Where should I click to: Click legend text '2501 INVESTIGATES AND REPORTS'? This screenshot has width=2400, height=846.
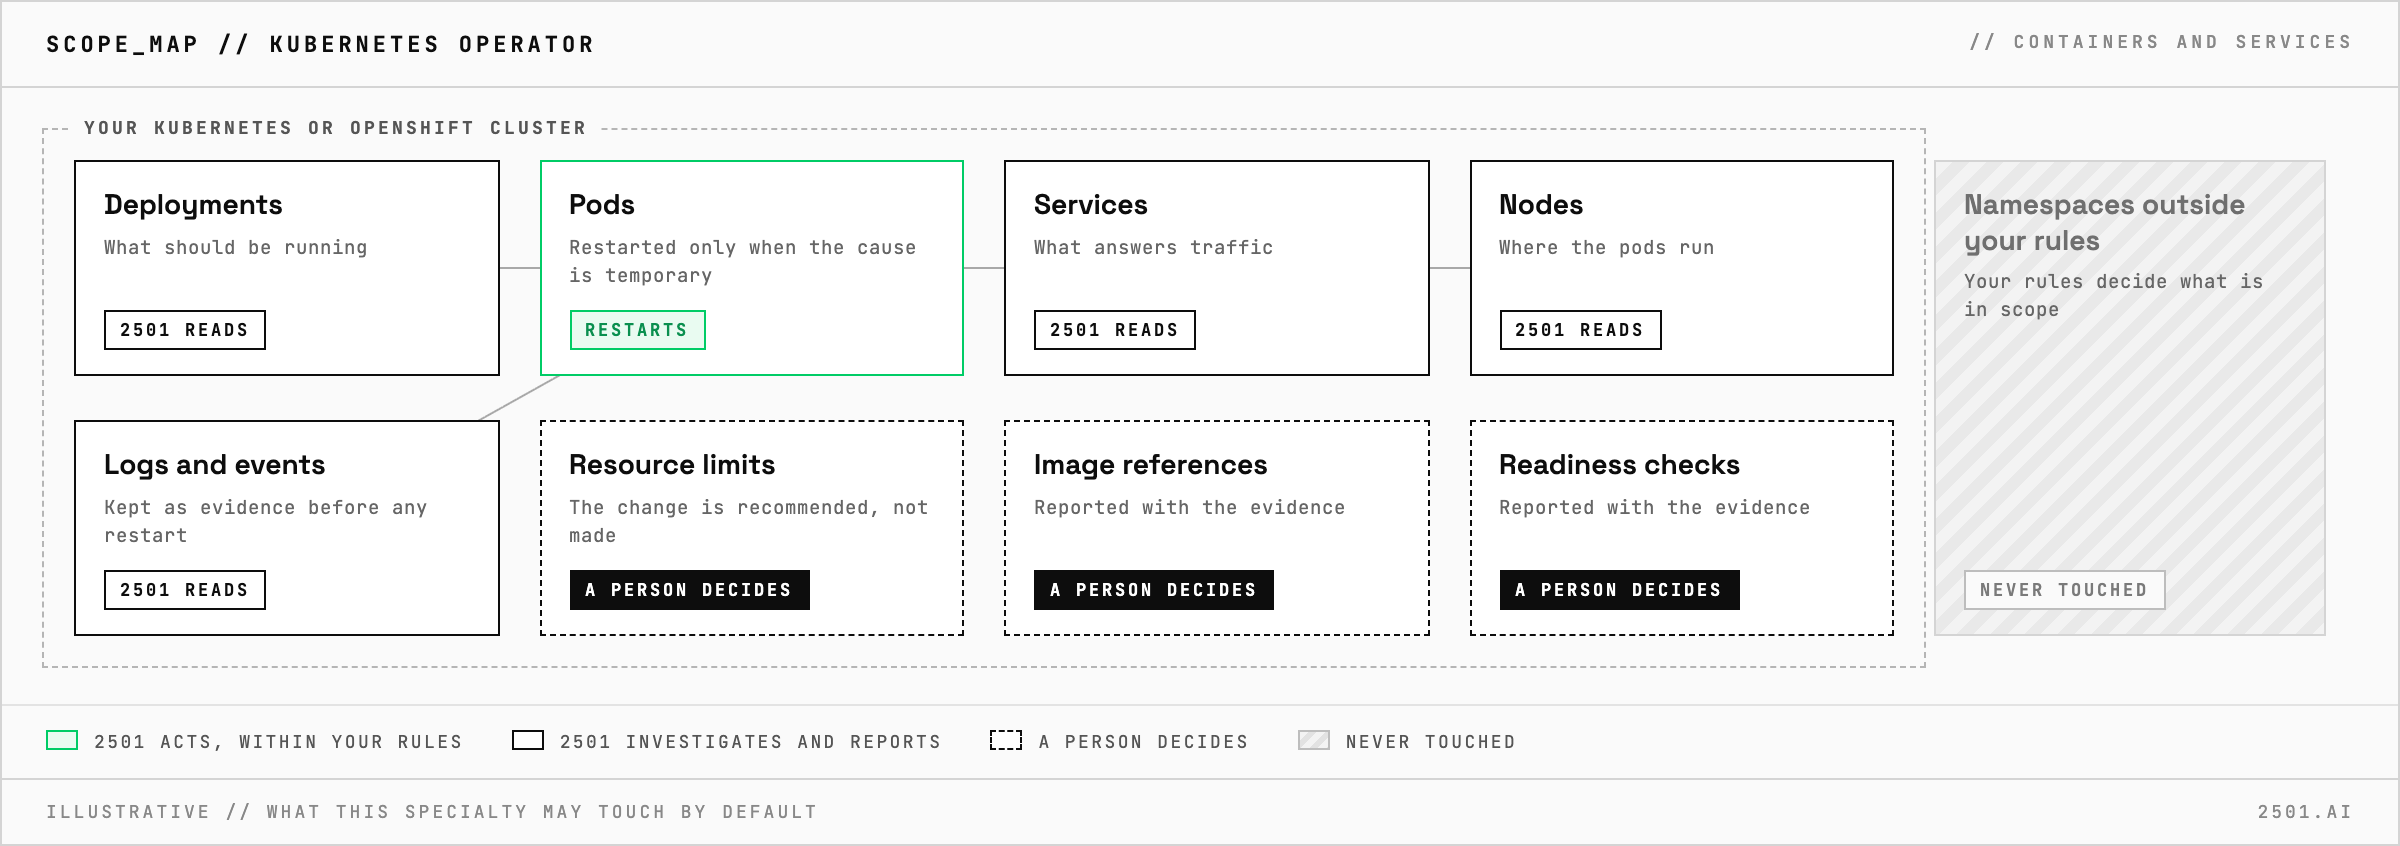coord(750,741)
